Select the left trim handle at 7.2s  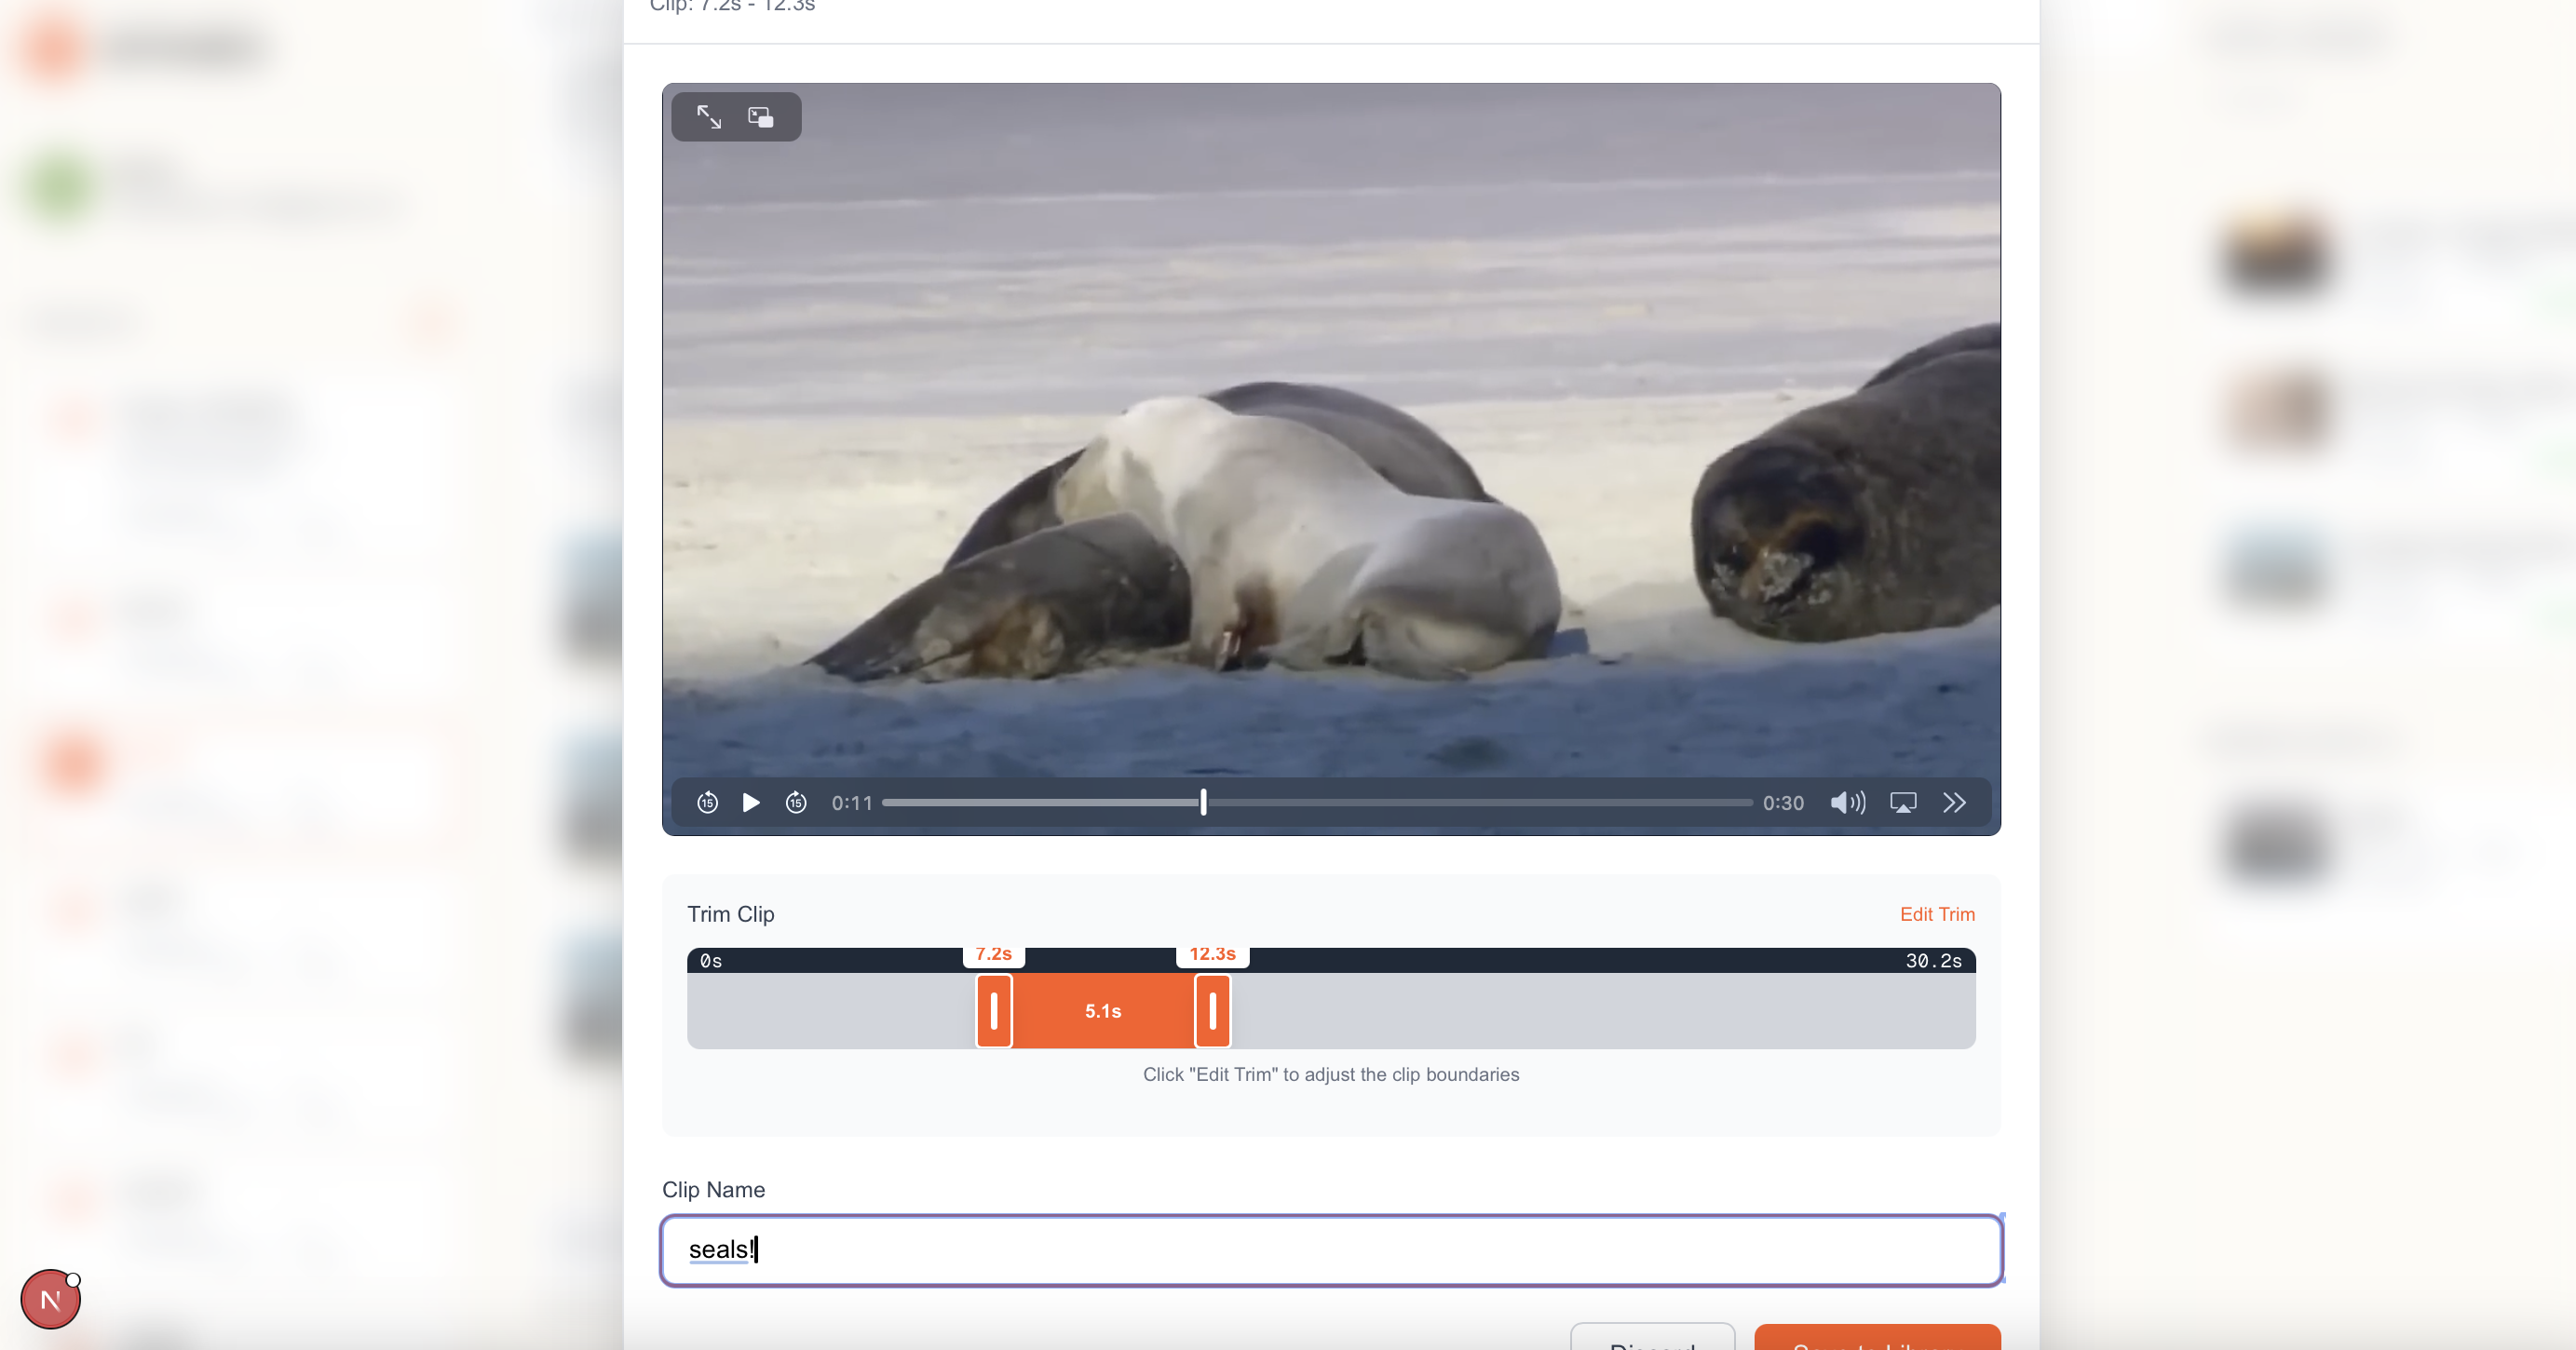pos(994,1011)
